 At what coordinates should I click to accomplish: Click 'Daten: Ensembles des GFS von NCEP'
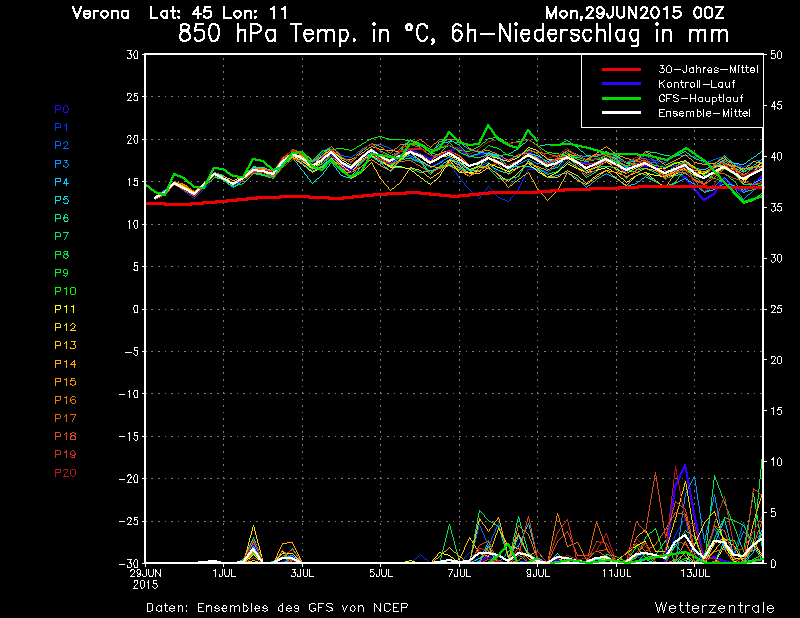[x=277, y=608]
